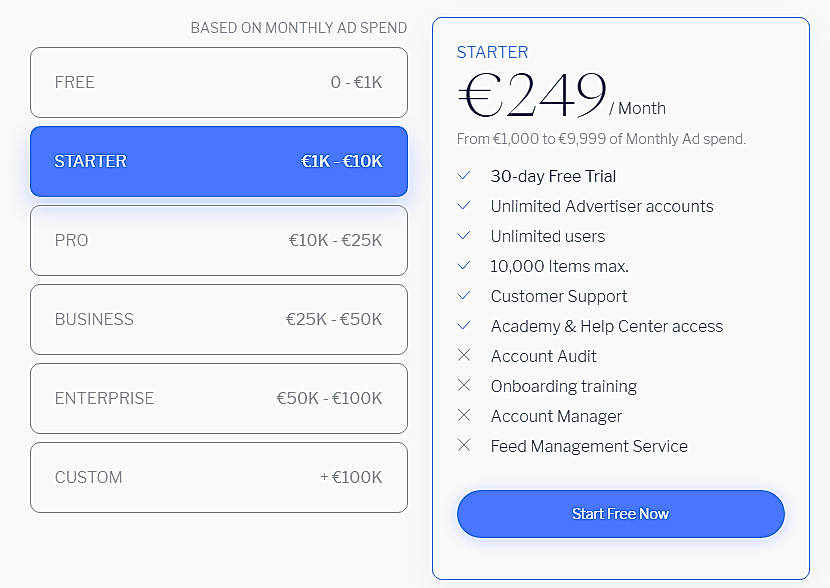The image size is (830, 588).
Task: Click the checkmark beside 10,000 Items max
Action: tap(464, 265)
